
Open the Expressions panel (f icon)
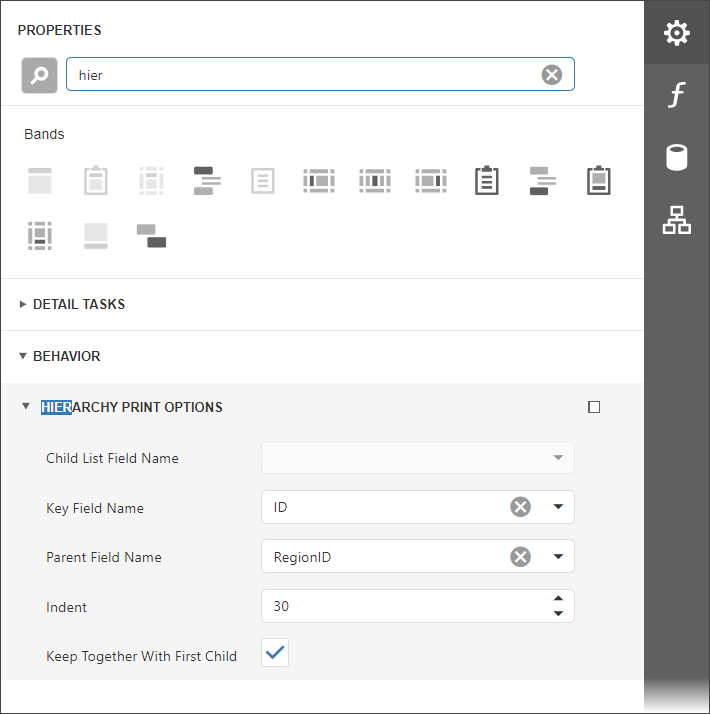pyautogui.click(x=677, y=96)
